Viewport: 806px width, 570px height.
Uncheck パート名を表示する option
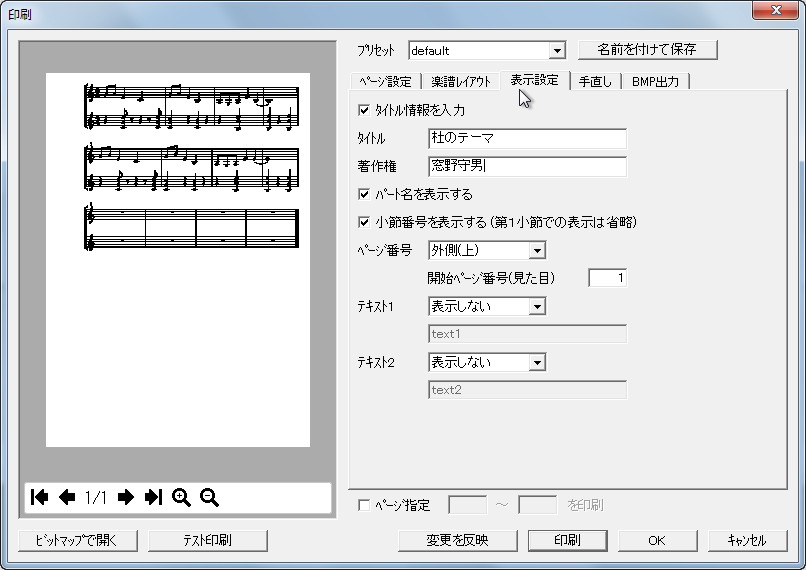click(364, 194)
